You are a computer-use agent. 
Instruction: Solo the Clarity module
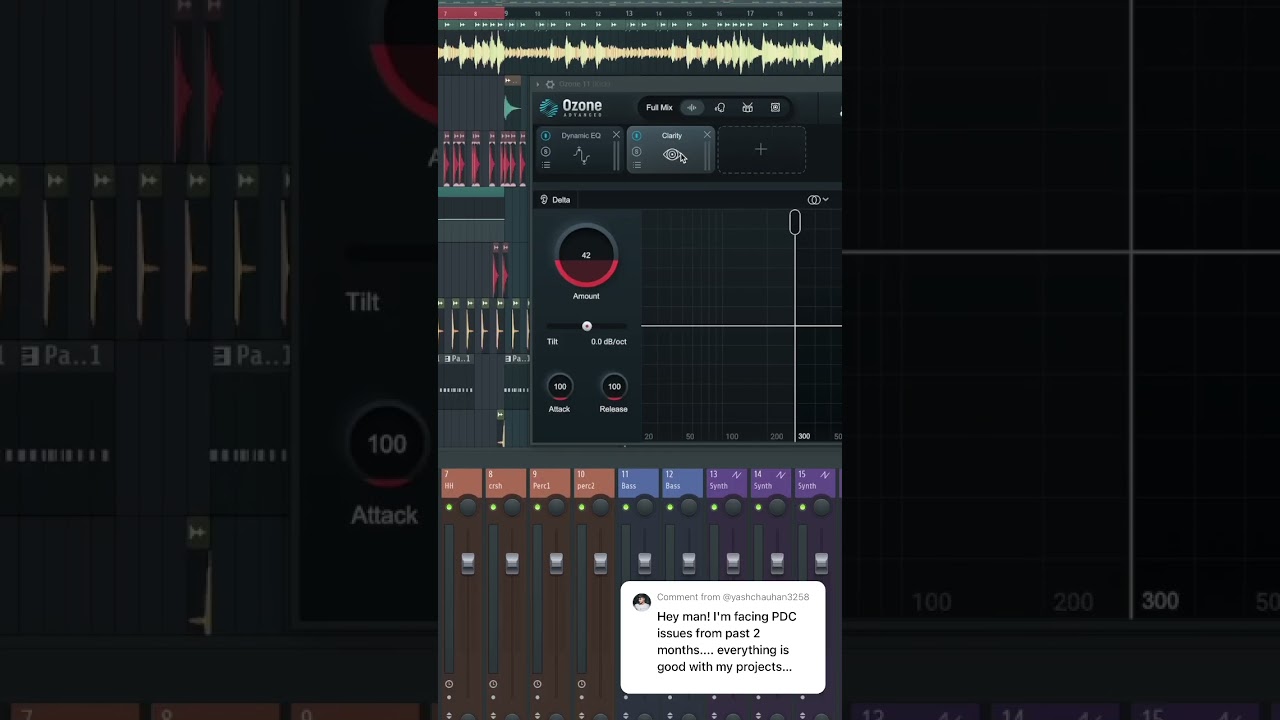point(636,151)
